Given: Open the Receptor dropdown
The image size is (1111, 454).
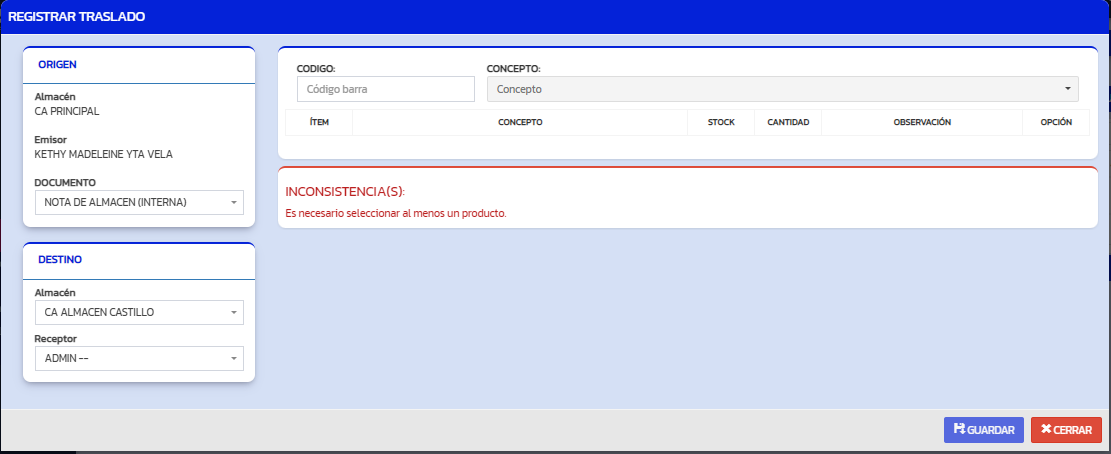Looking at the screenshot, I should pos(139,358).
